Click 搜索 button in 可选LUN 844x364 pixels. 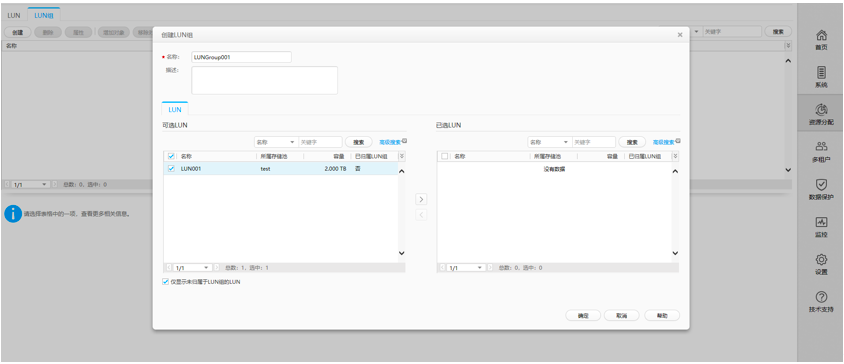pos(358,142)
